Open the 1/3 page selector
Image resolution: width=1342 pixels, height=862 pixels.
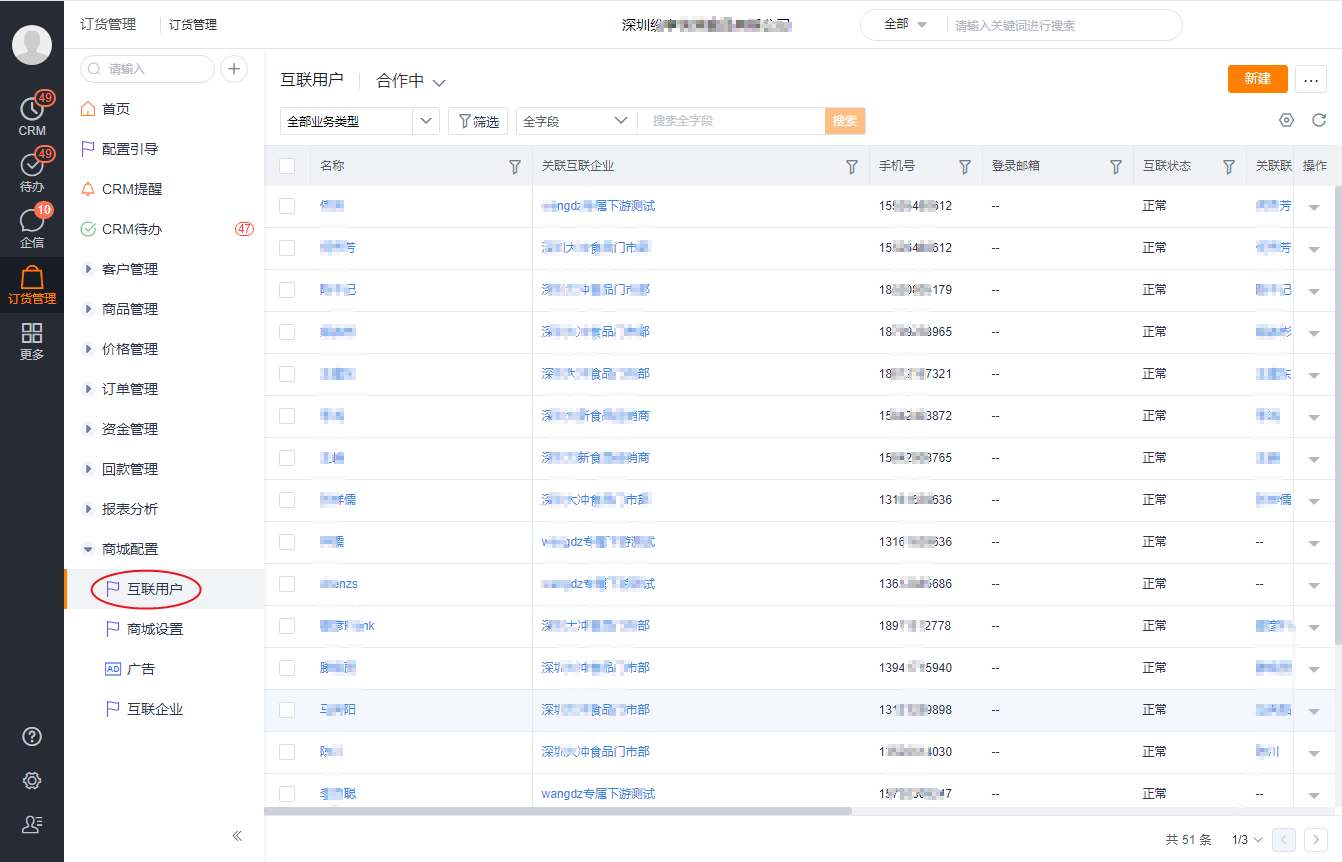1247,840
